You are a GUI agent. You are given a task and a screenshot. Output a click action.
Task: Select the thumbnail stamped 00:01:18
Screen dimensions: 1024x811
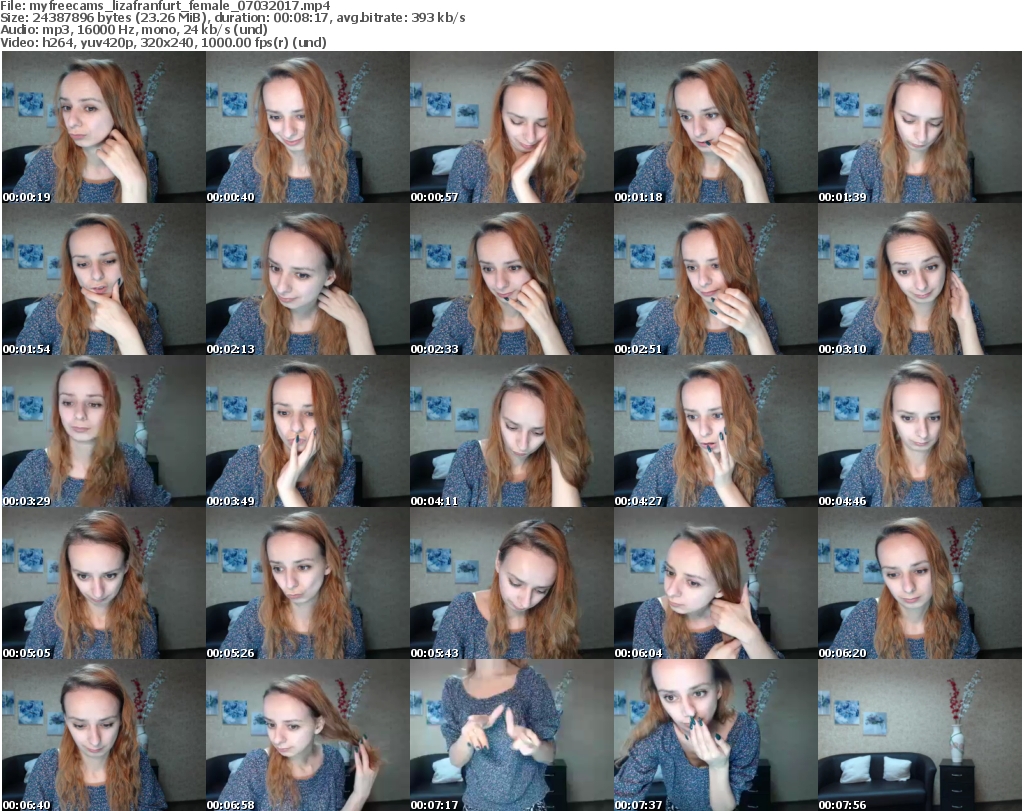pos(715,127)
